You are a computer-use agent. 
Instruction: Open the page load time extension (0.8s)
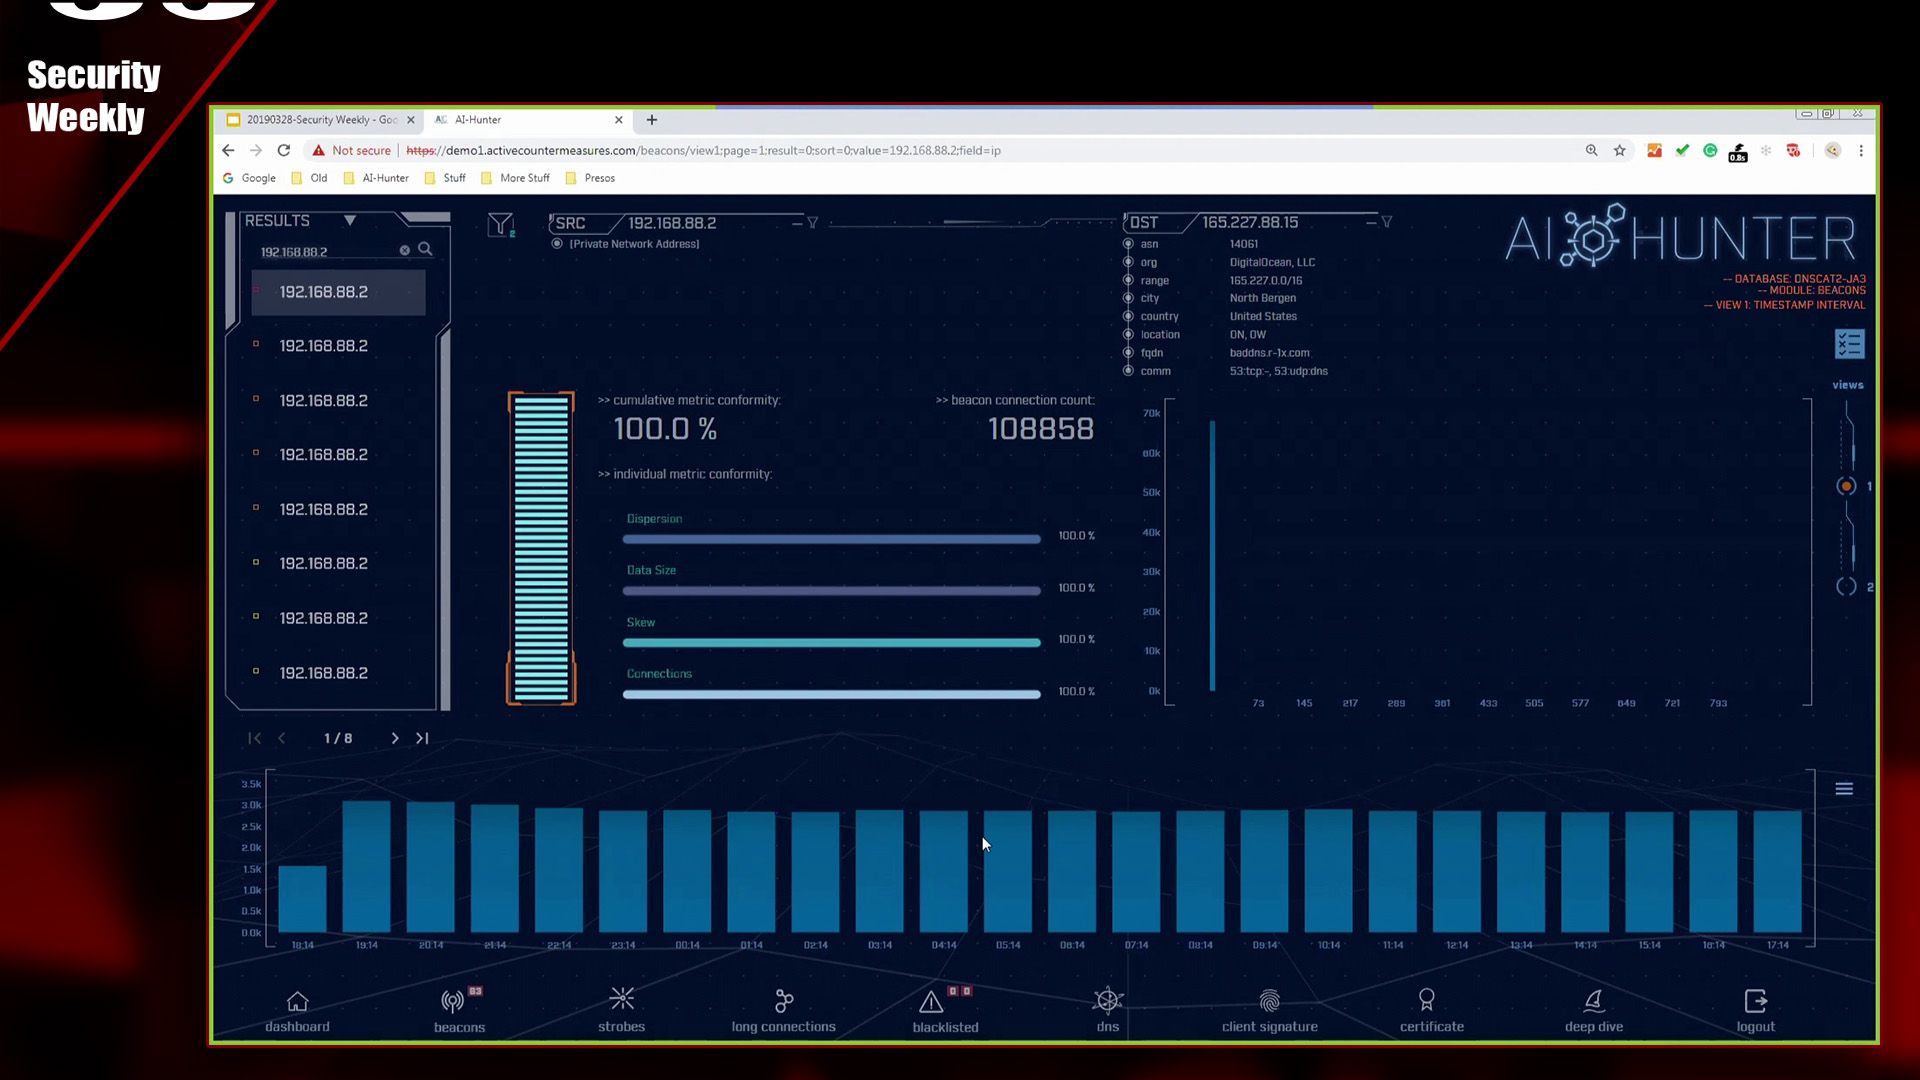click(x=1738, y=151)
